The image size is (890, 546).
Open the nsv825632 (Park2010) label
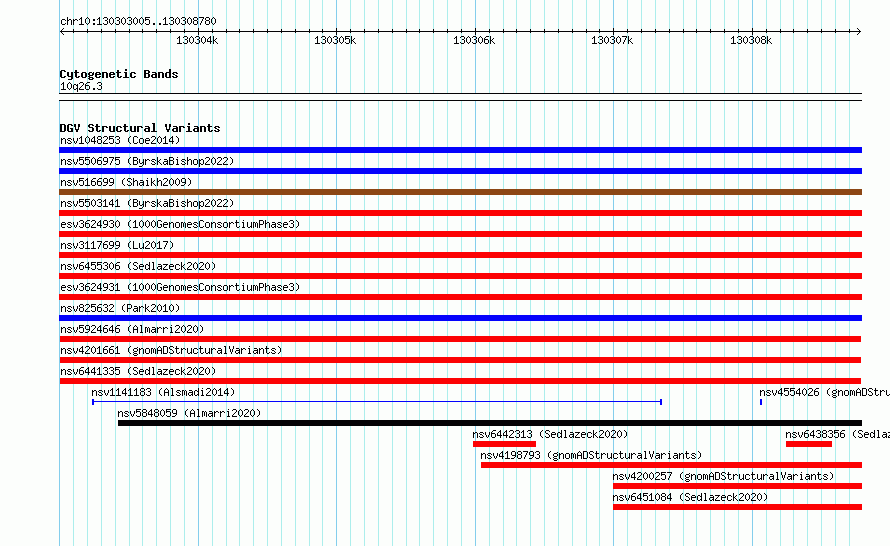coord(120,308)
